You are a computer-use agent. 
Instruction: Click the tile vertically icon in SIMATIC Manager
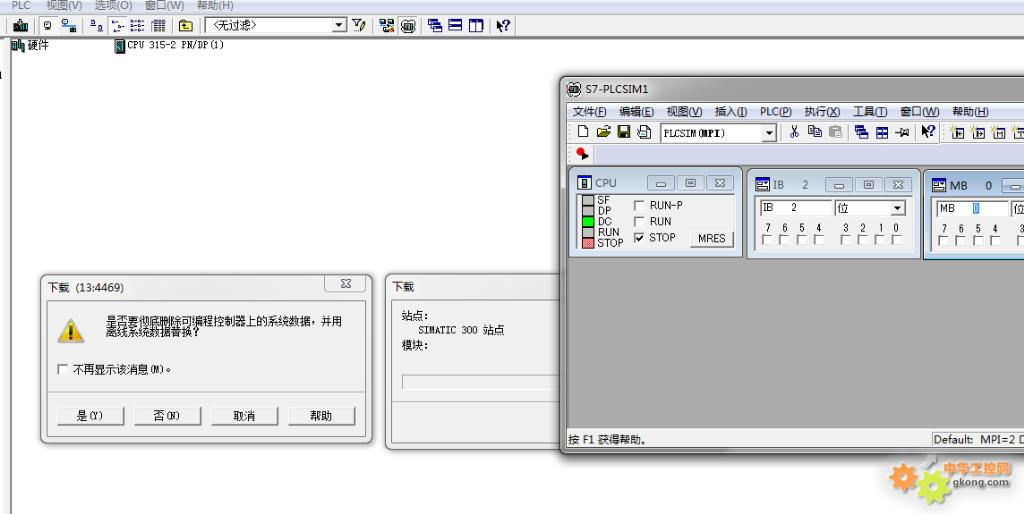click(x=476, y=25)
